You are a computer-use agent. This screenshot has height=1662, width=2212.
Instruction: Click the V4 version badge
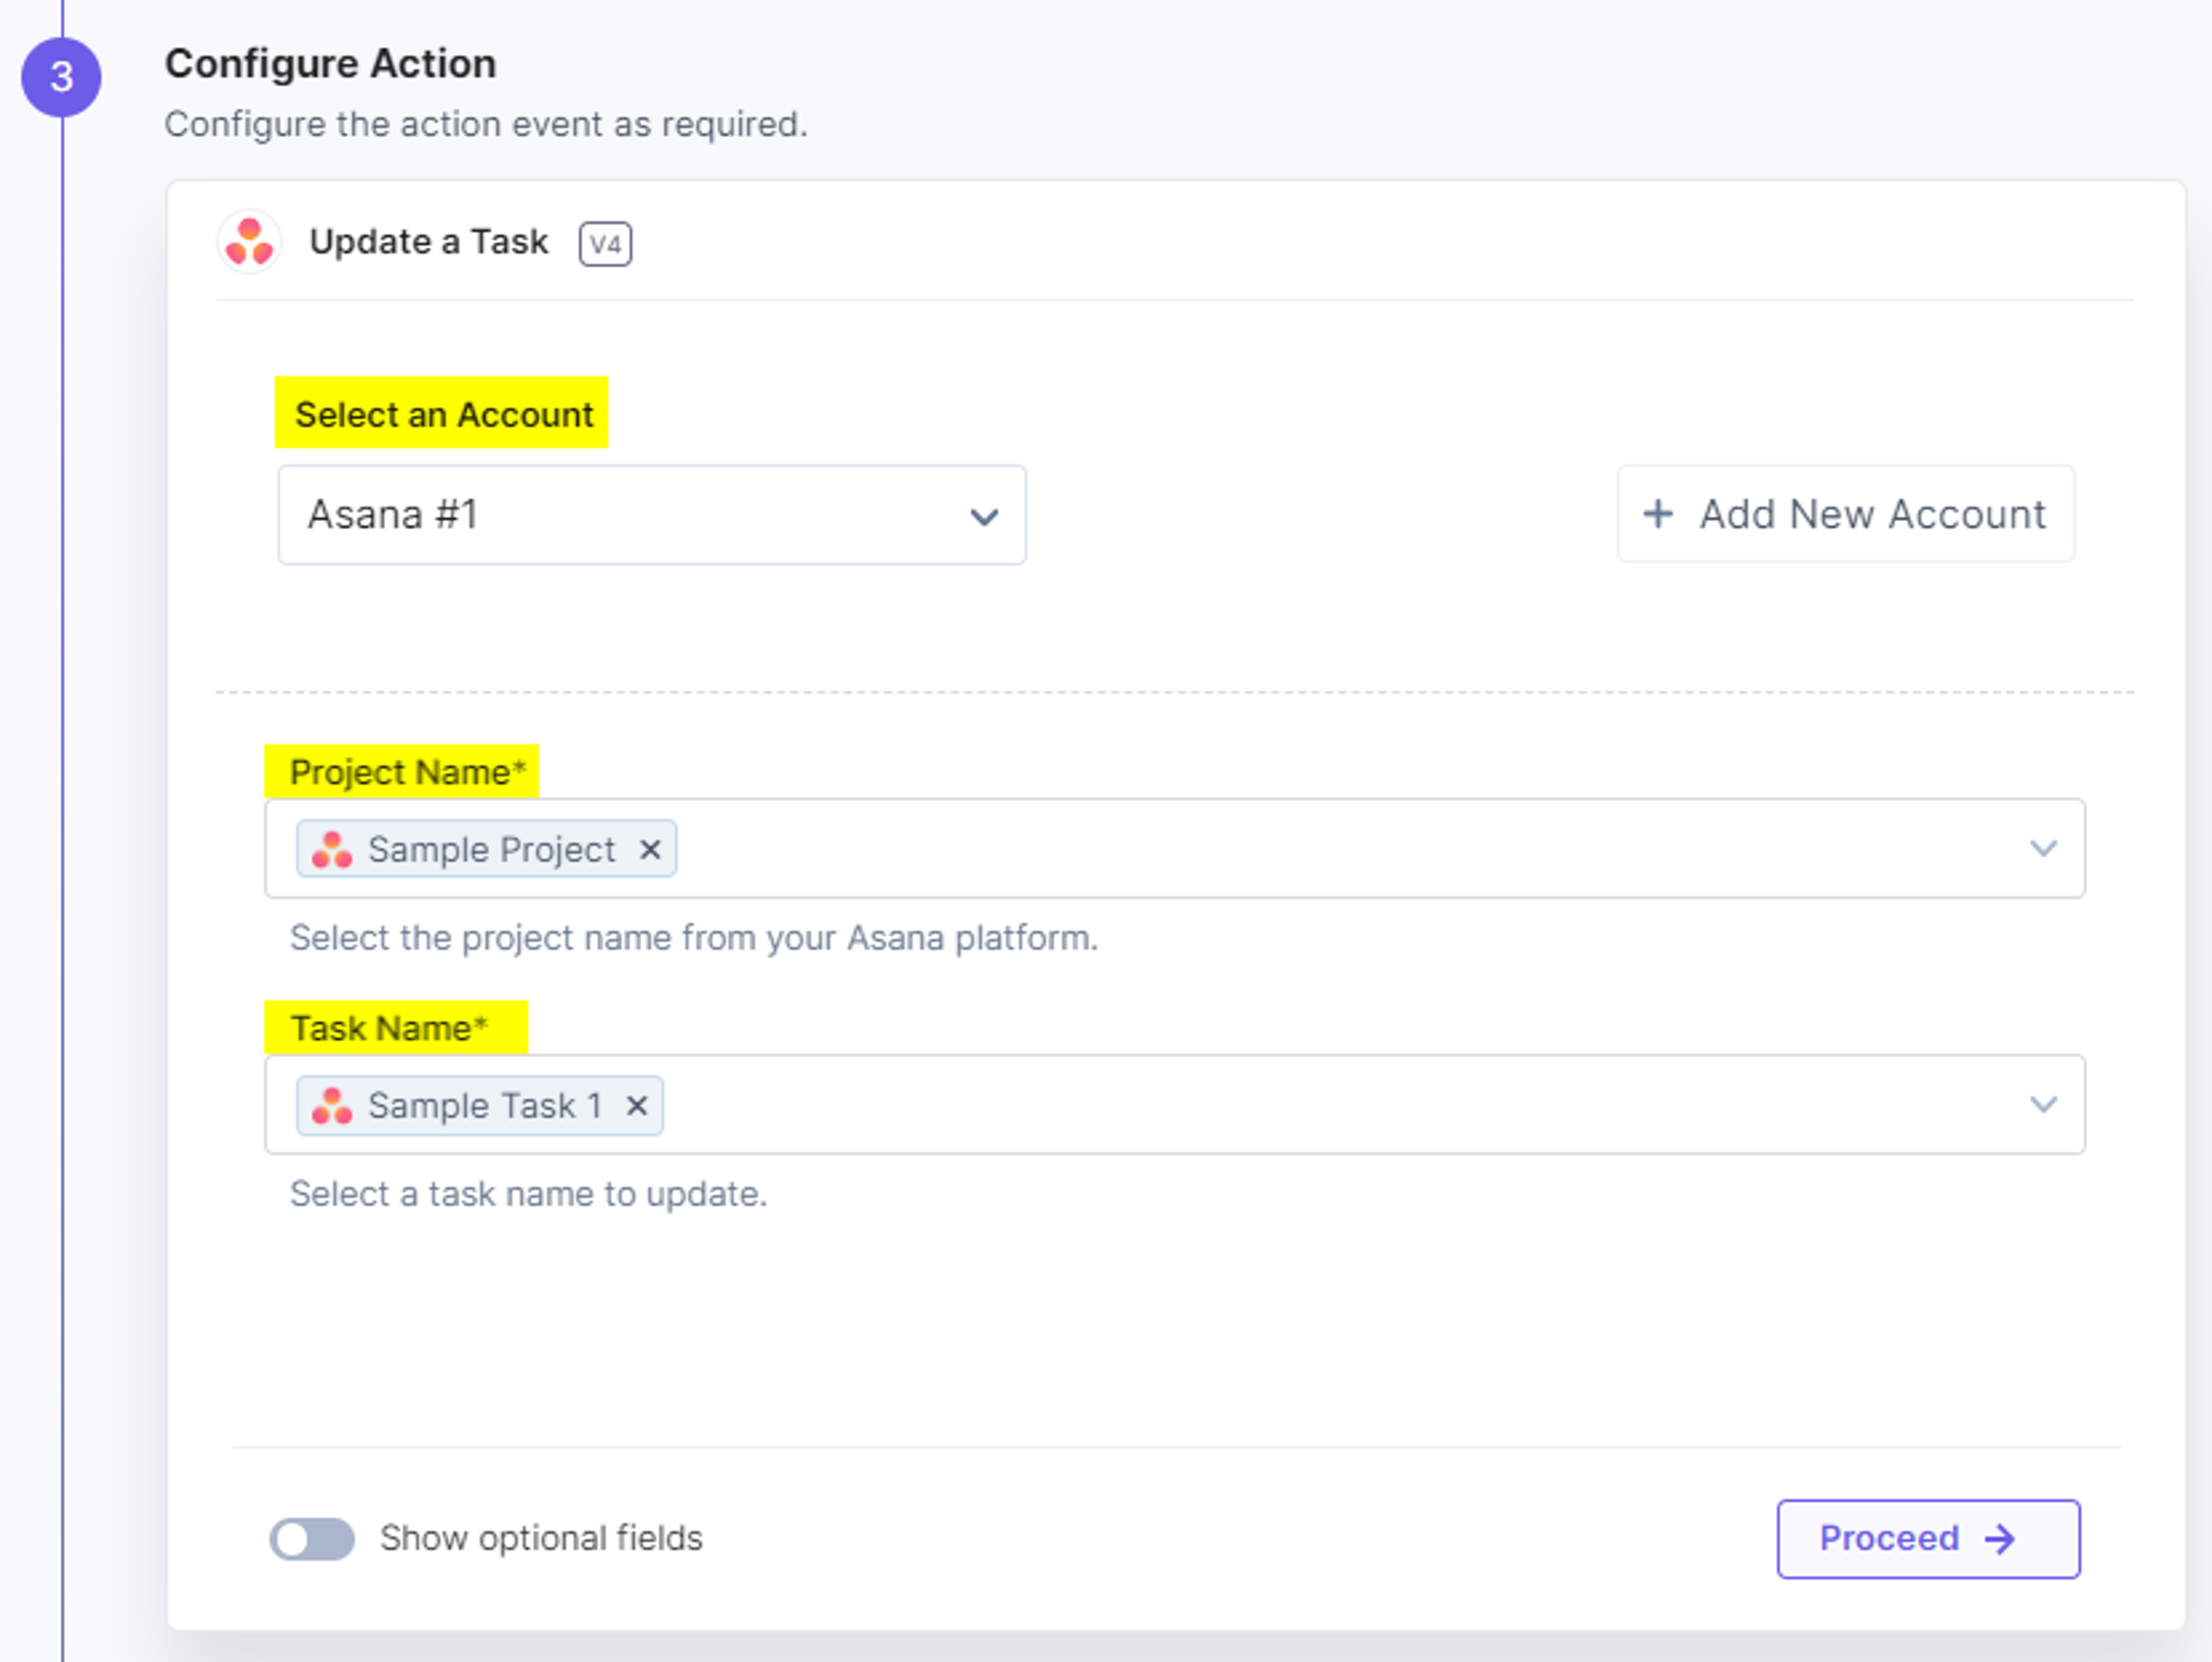[x=605, y=244]
